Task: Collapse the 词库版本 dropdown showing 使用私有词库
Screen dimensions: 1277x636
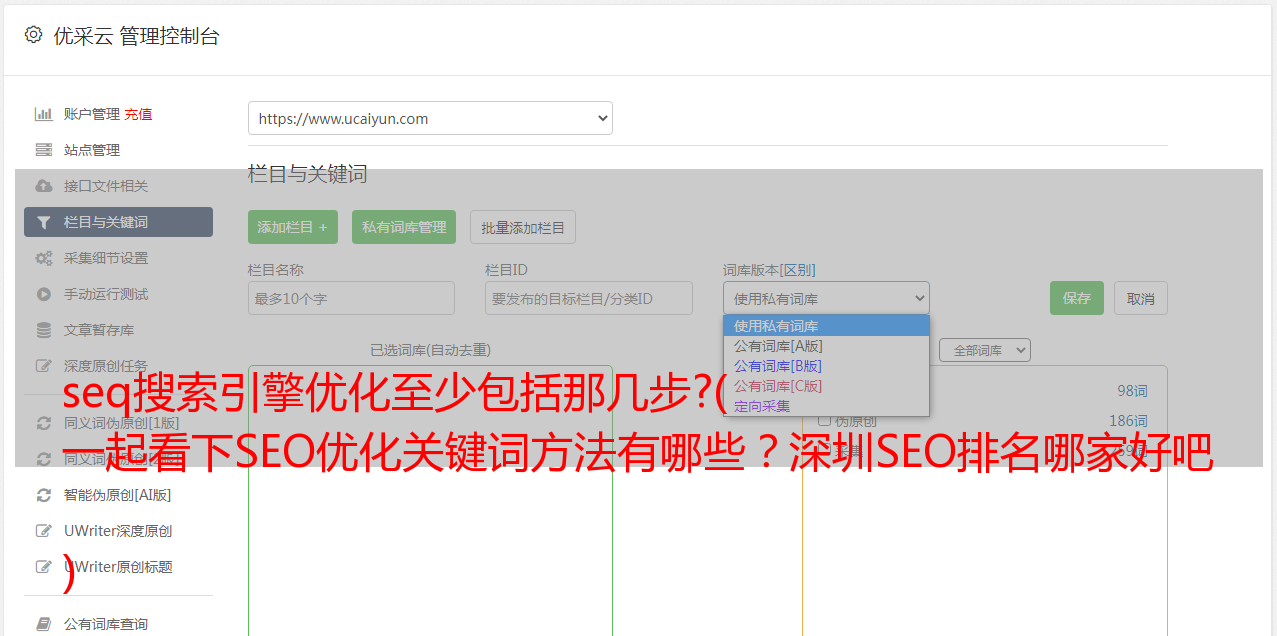Action: point(826,298)
